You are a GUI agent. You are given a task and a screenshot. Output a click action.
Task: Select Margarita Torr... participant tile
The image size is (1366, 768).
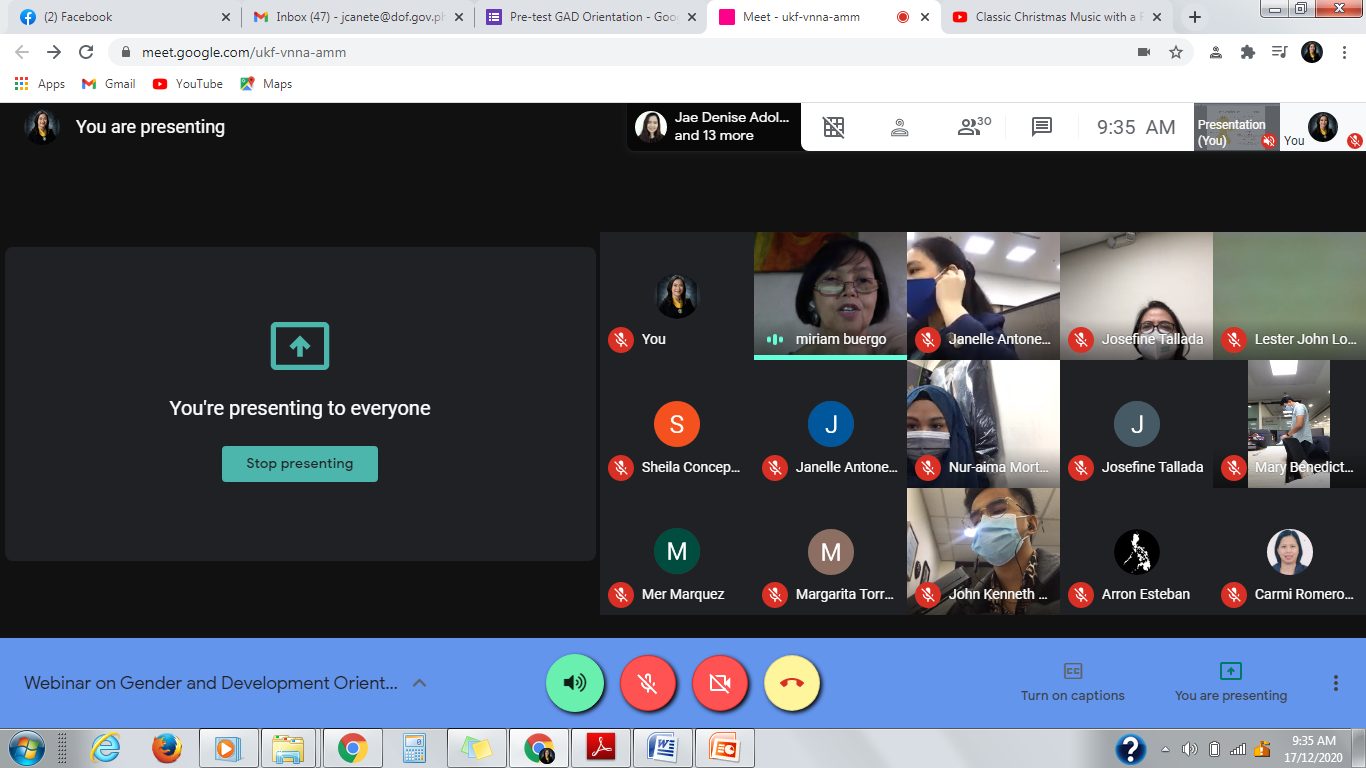coord(830,551)
